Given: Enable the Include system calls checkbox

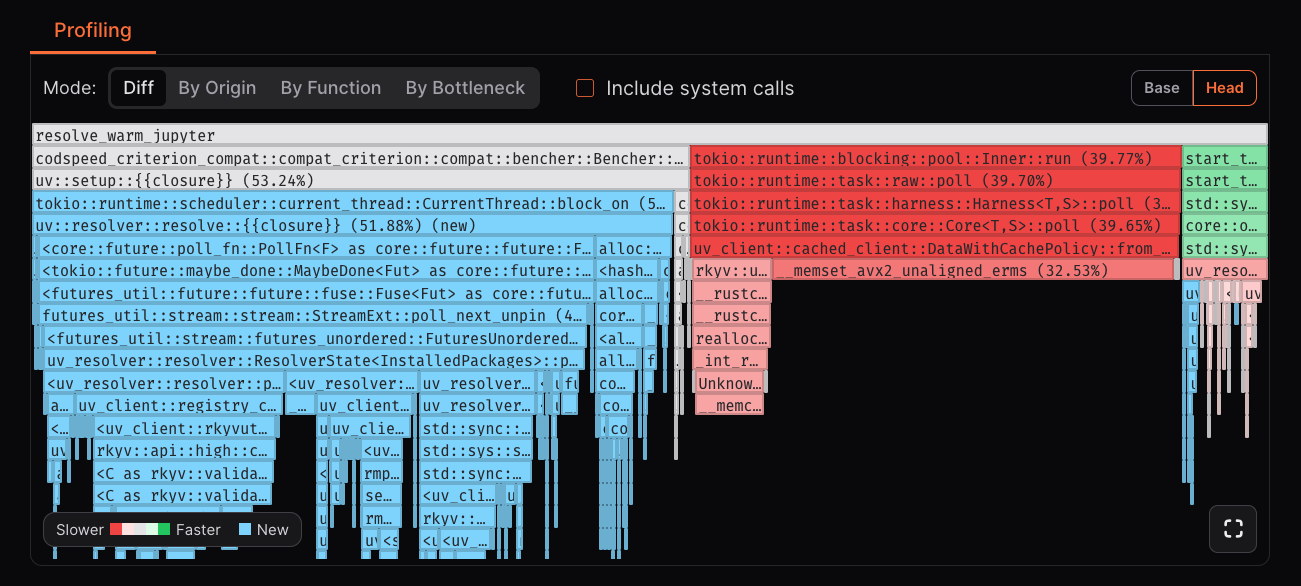Looking at the screenshot, I should (x=585, y=88).
